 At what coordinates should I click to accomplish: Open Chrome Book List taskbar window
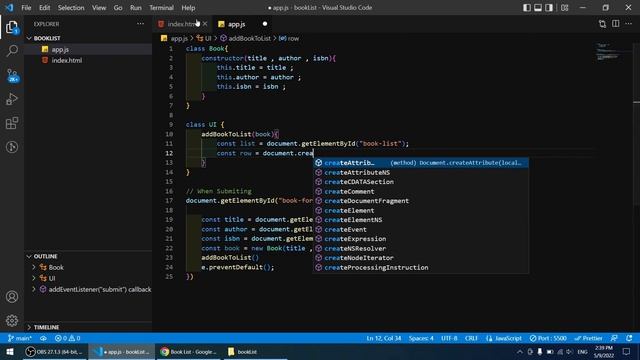coord(188,352)
